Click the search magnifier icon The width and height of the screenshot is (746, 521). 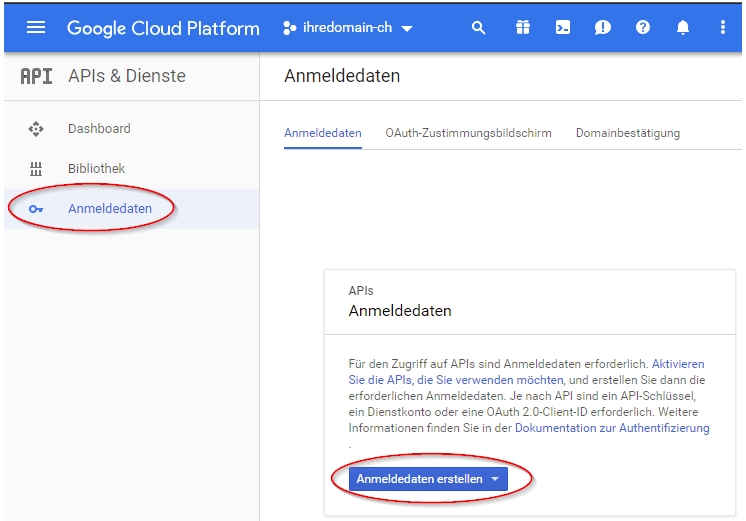pyautogui.click(x=479, y=28)
